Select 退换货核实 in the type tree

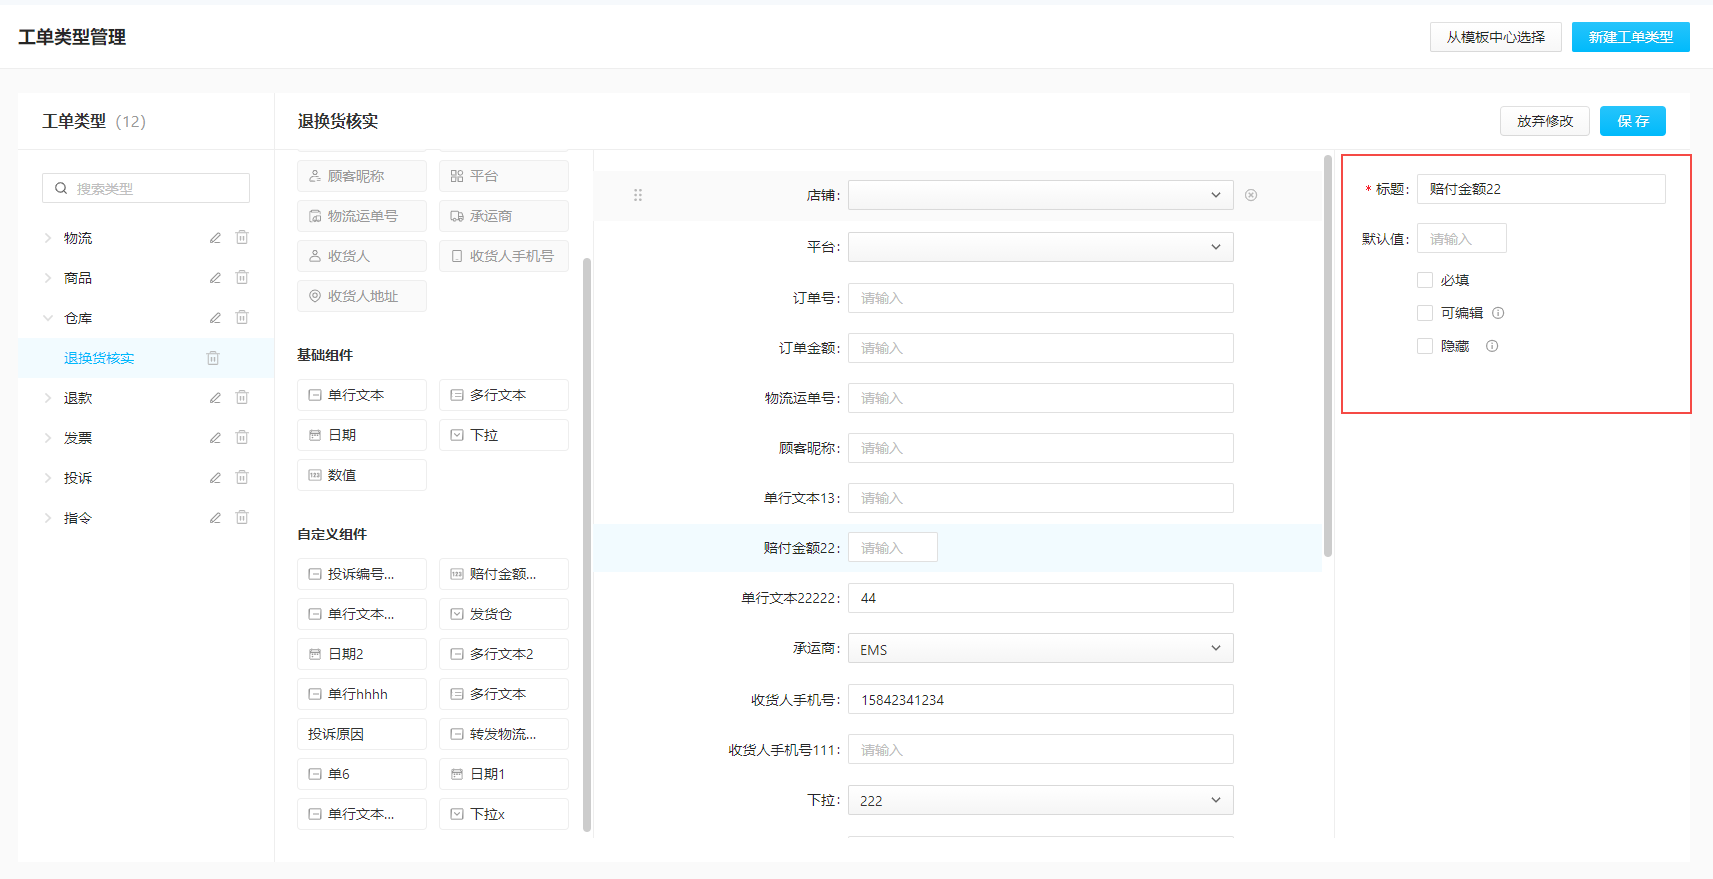pyautogui.click(x=99, y=358)
